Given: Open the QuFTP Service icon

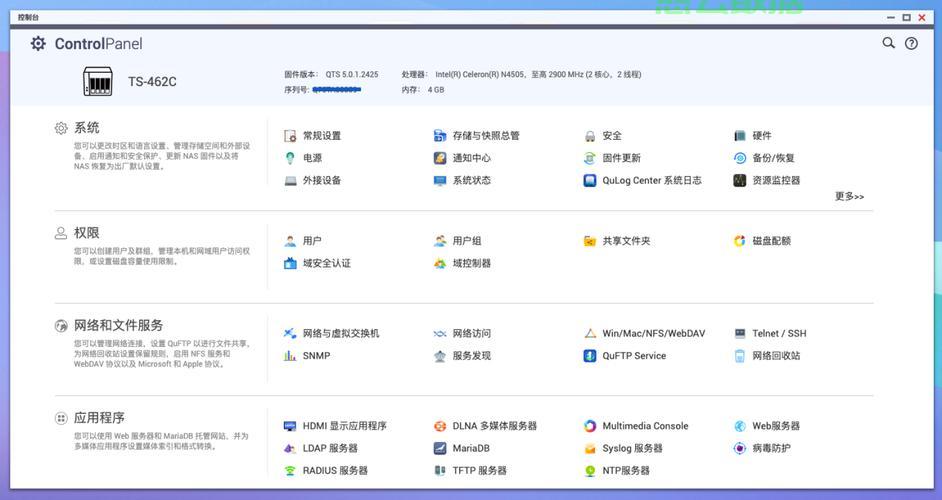Looking at the screenshot, I should pos(590,356).
